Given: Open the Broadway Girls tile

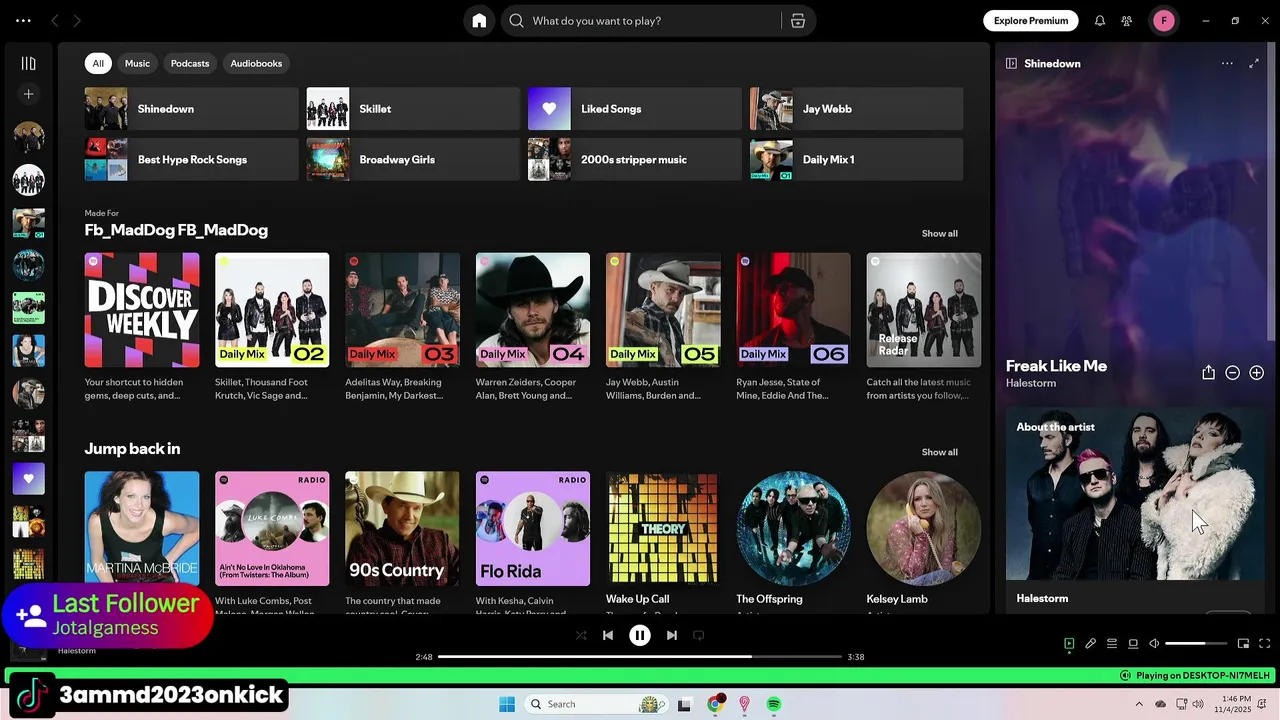Looking at the screenshot, I should (413, 160).
